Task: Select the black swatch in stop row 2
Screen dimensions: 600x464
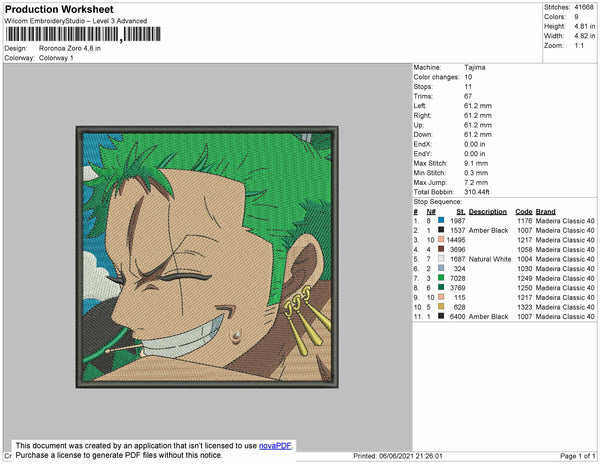Action: 441,230
